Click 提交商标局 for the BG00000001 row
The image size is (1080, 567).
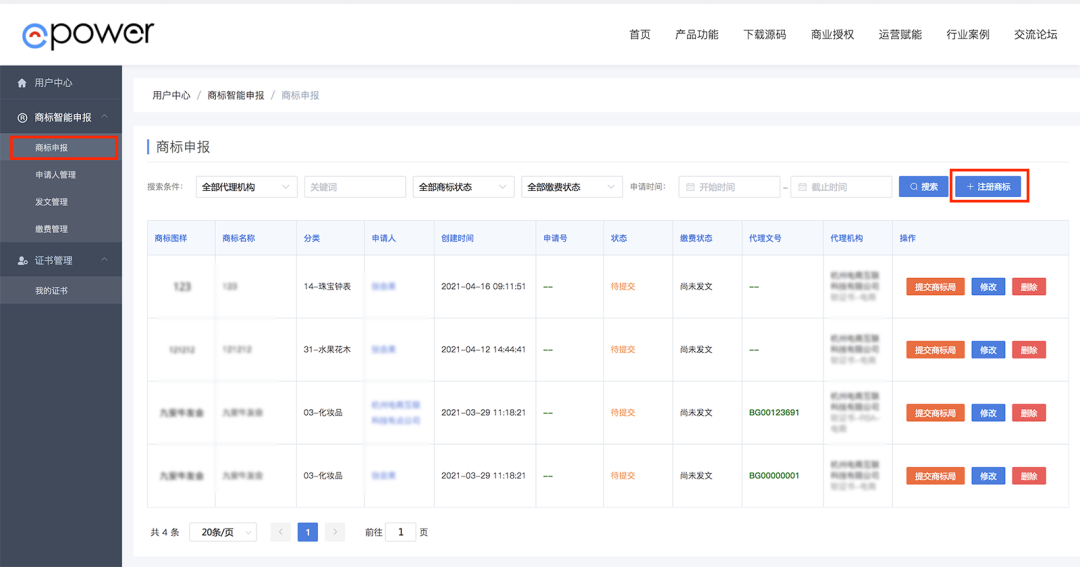point(935,476)
